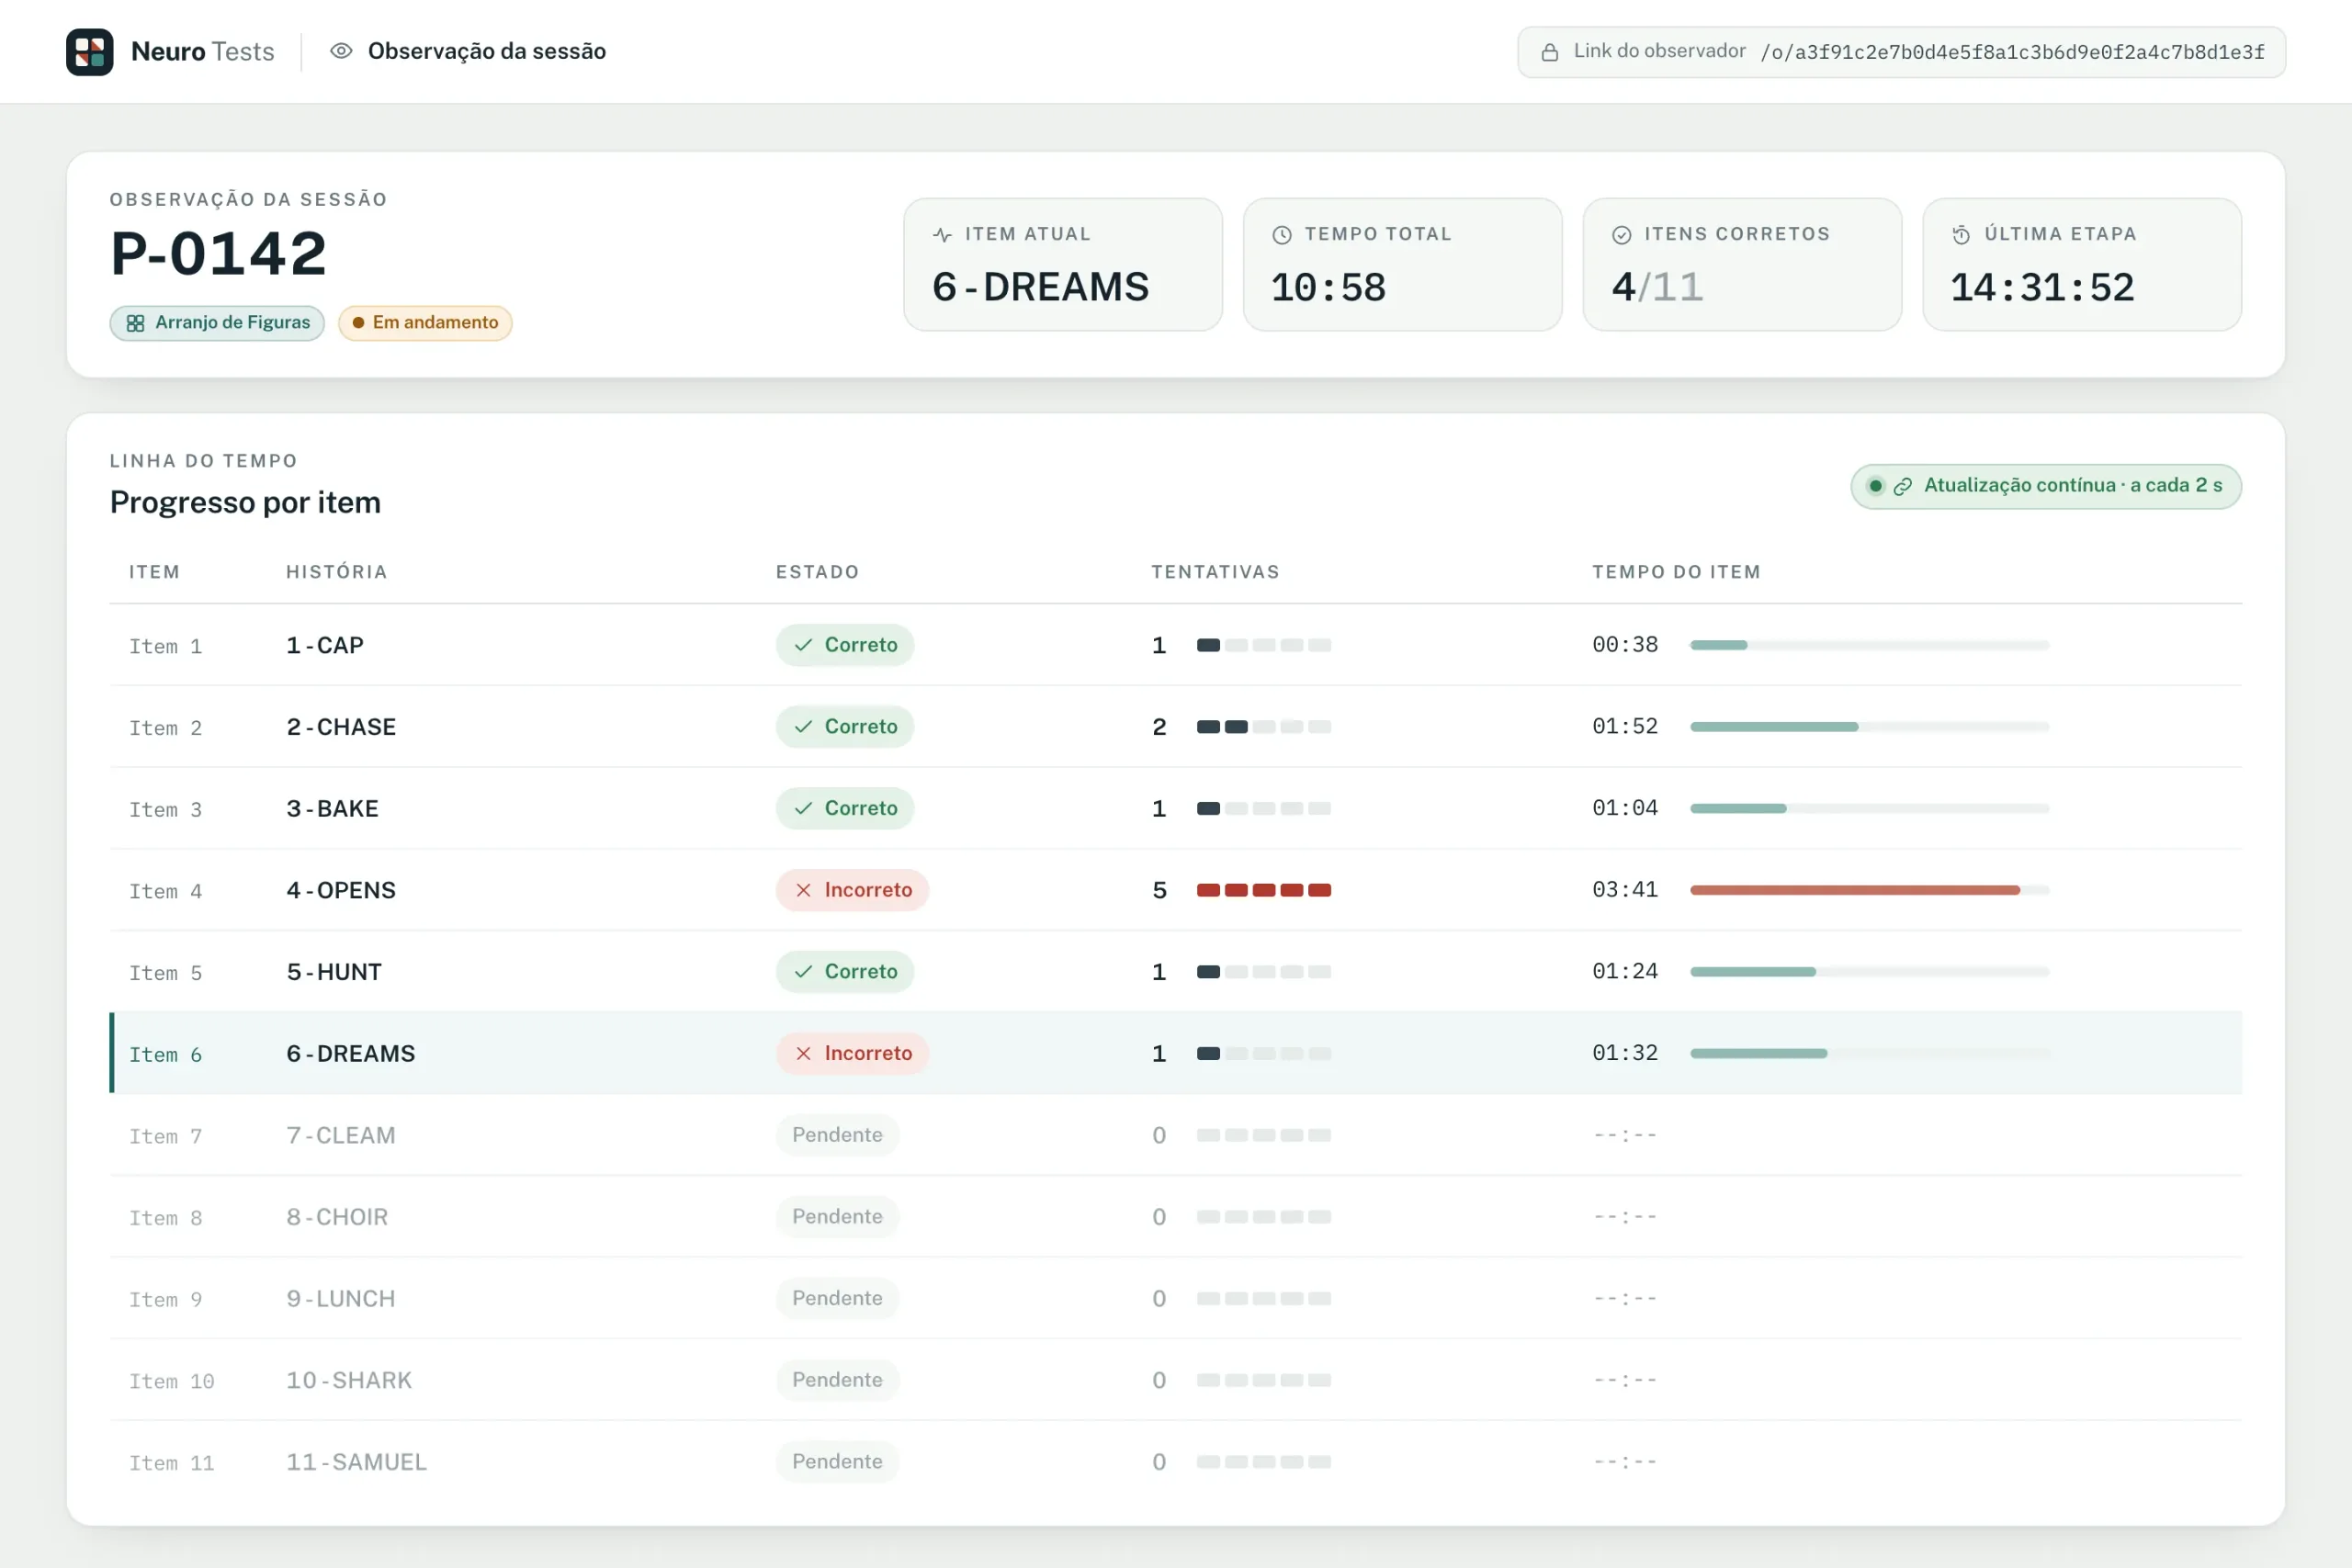Click the history icon next to ÚLTIMA ETAPA

point(1961,235)
